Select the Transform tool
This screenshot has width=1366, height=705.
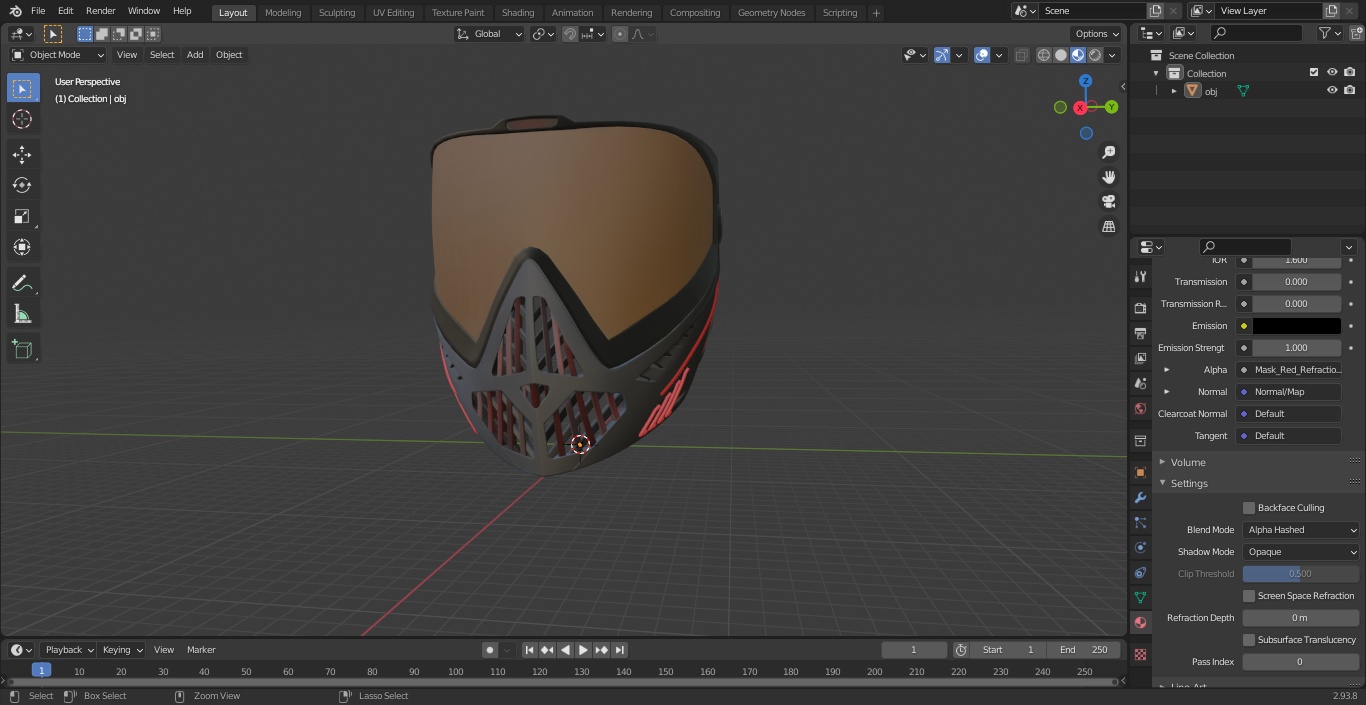22,247
